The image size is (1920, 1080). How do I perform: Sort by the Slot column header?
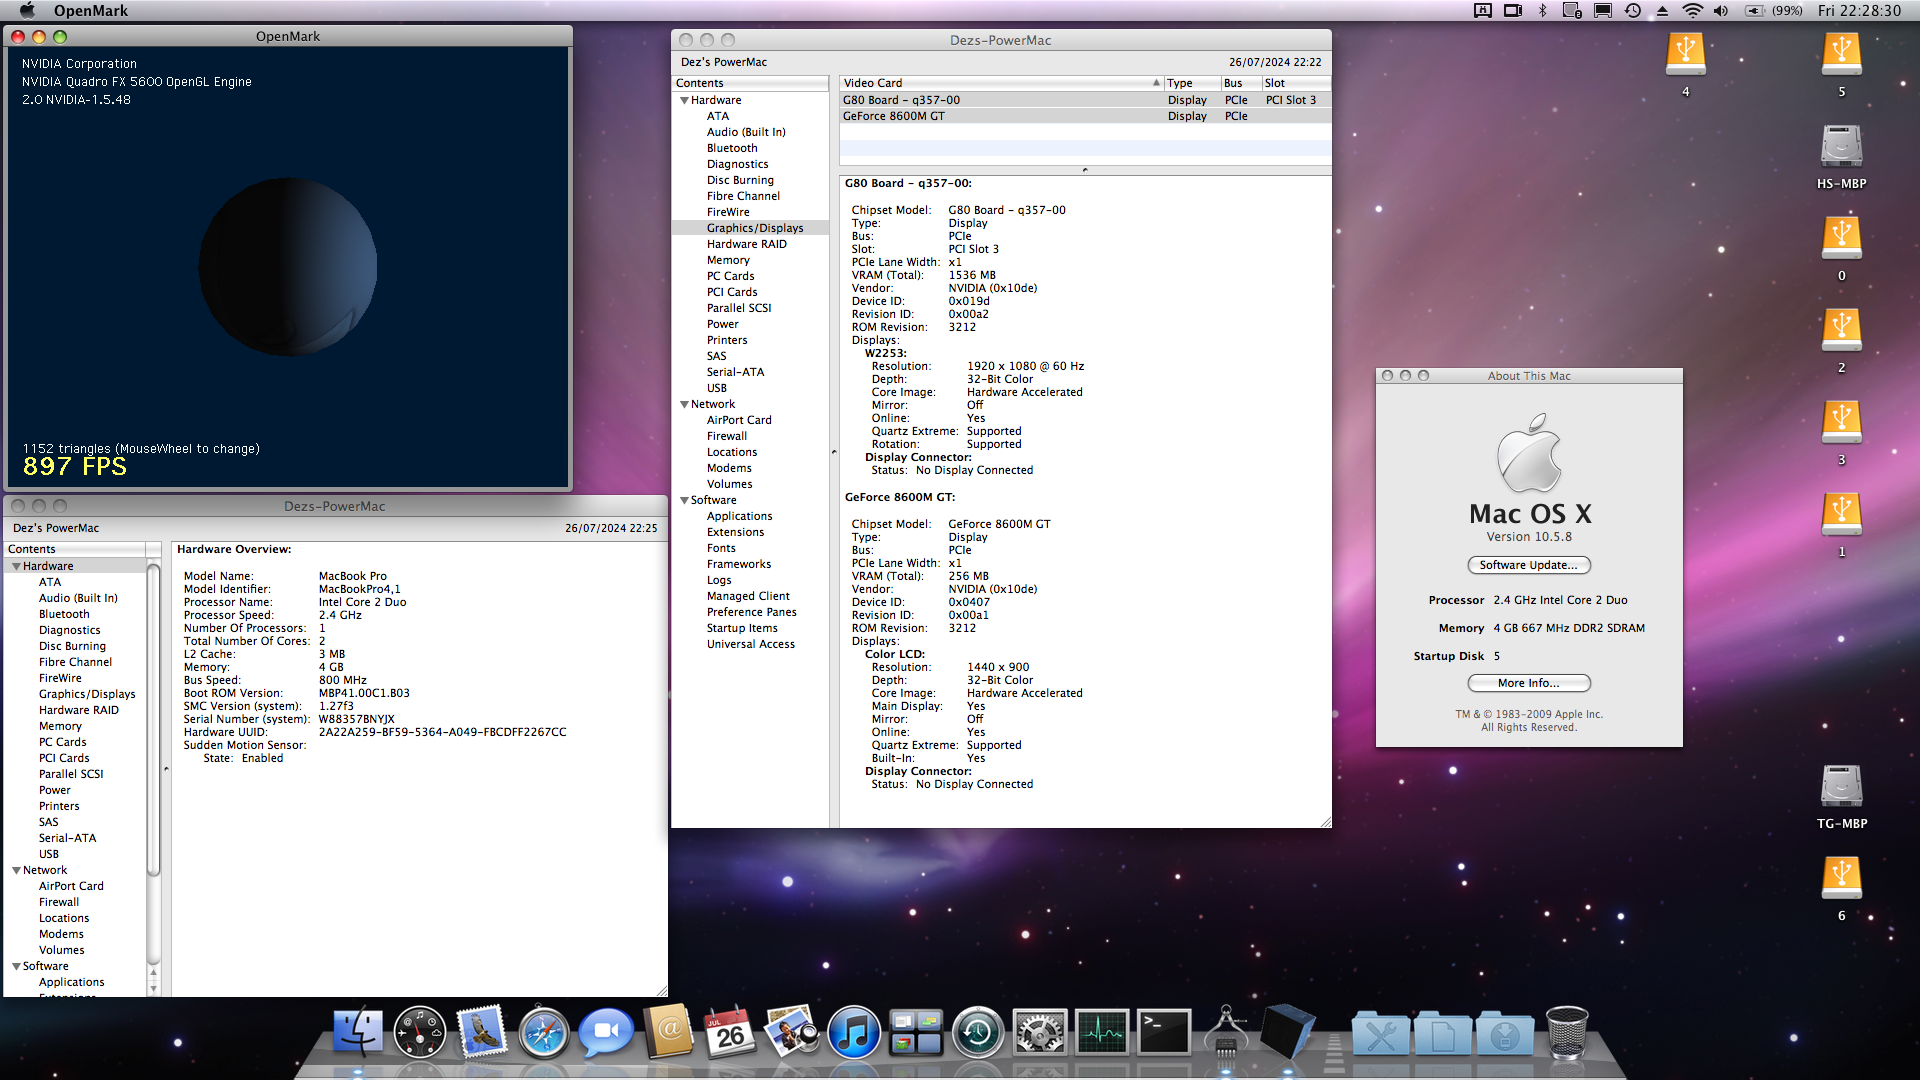pos(1296,83)
